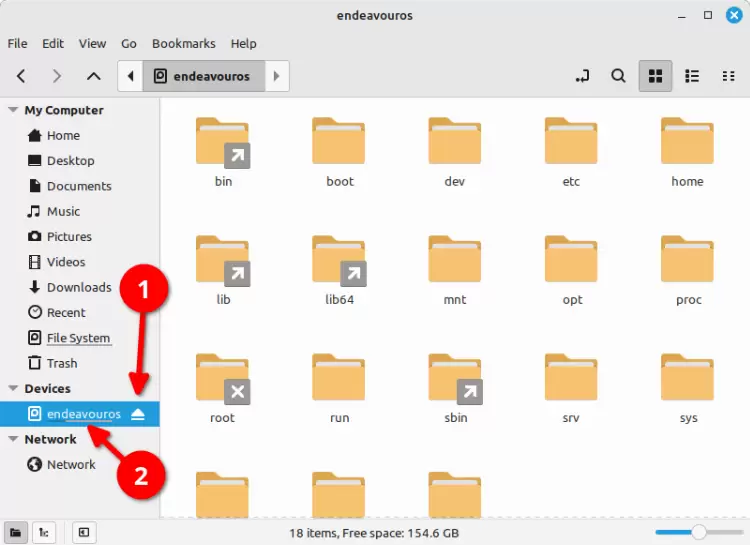Show places in the sidebar
The width and height of the screenshot is (750, 545).
[x=15, y=532]
